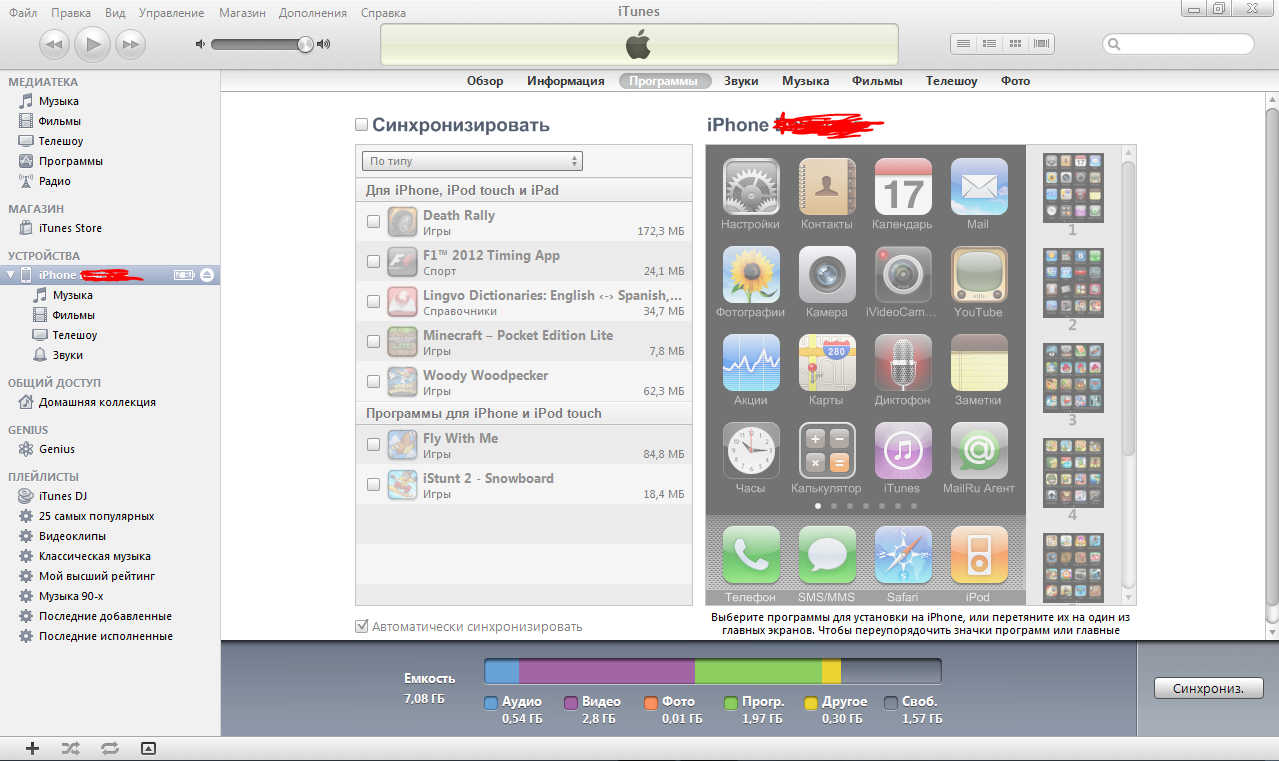This screenshot has height=761, width=1279.
Task: Show the artwork viewer panel button
Action: point(148,747)
